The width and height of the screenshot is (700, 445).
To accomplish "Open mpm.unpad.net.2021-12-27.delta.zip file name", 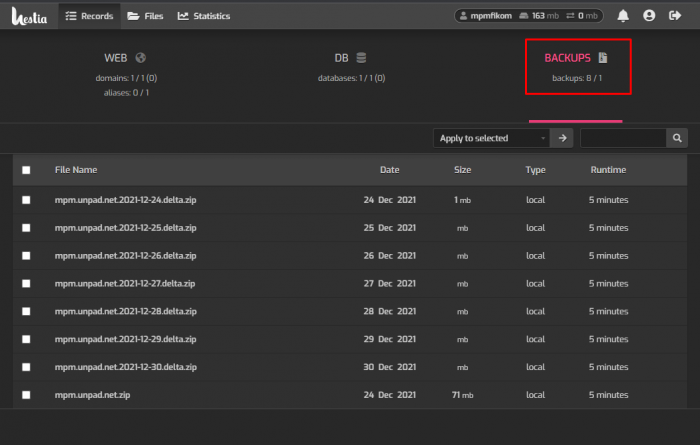I will click(125, 283).
